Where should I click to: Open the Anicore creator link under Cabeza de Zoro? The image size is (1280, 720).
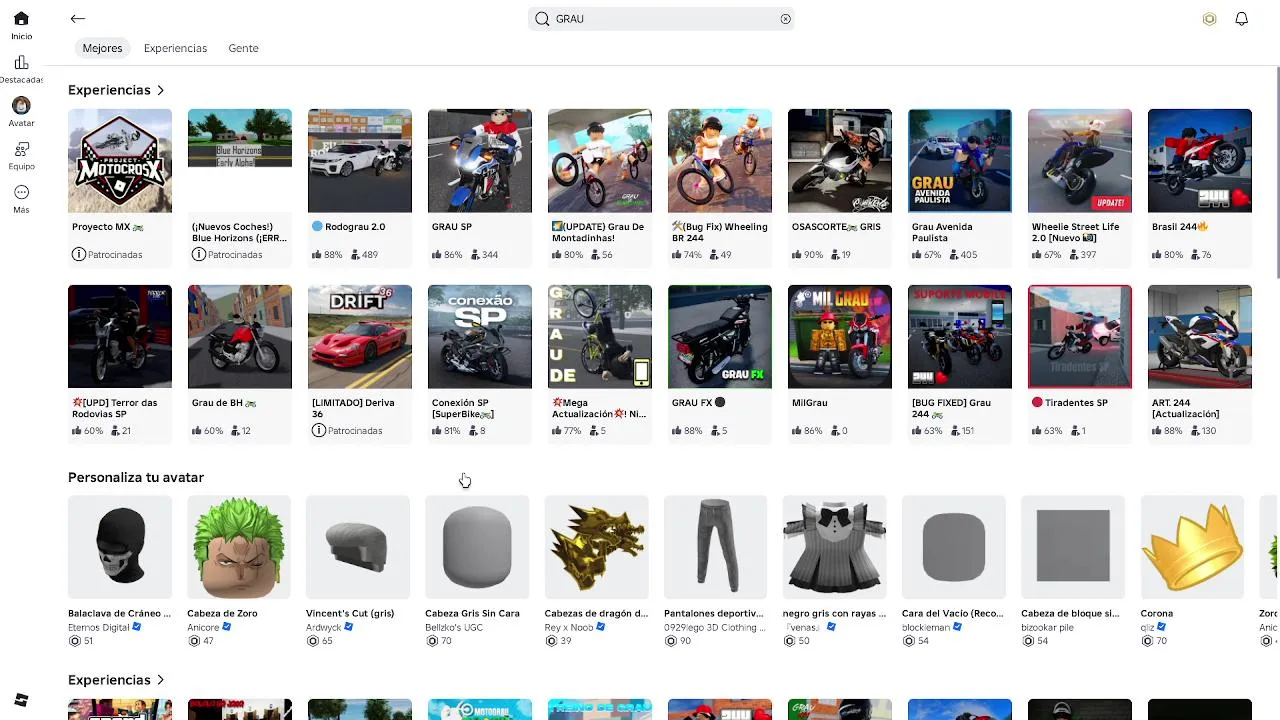[x=203, y=627]
